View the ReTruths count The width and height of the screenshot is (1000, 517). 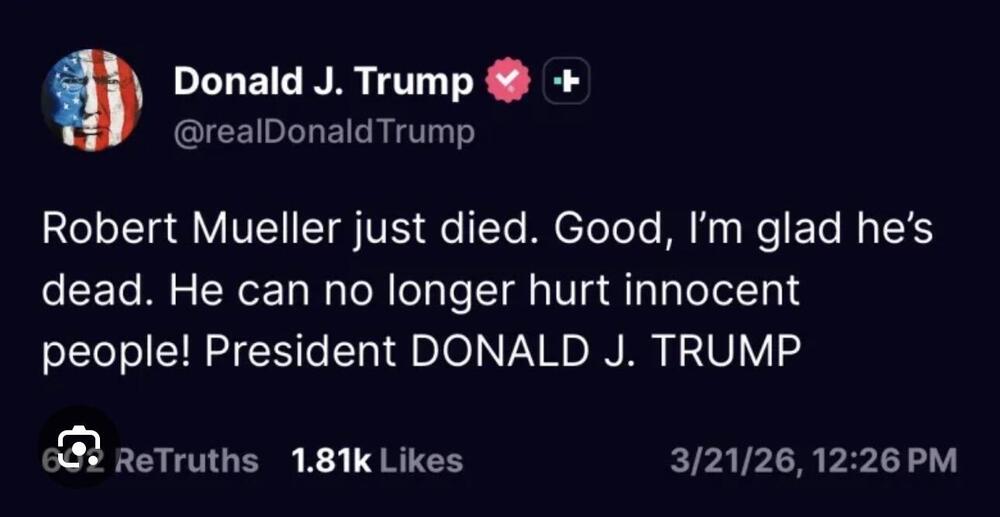click(150, 461)
